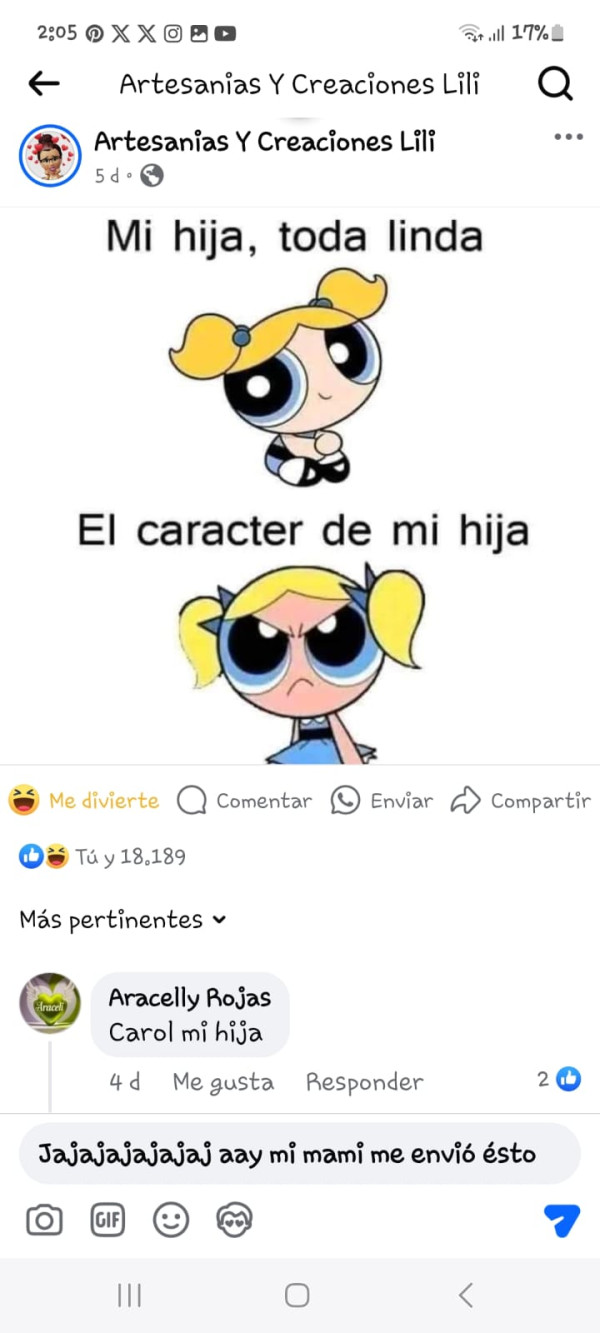The image size is (600, 1333).
Task: Open the post's three-dot options menu
Action: pyautogui.click(x=568, y=137)
